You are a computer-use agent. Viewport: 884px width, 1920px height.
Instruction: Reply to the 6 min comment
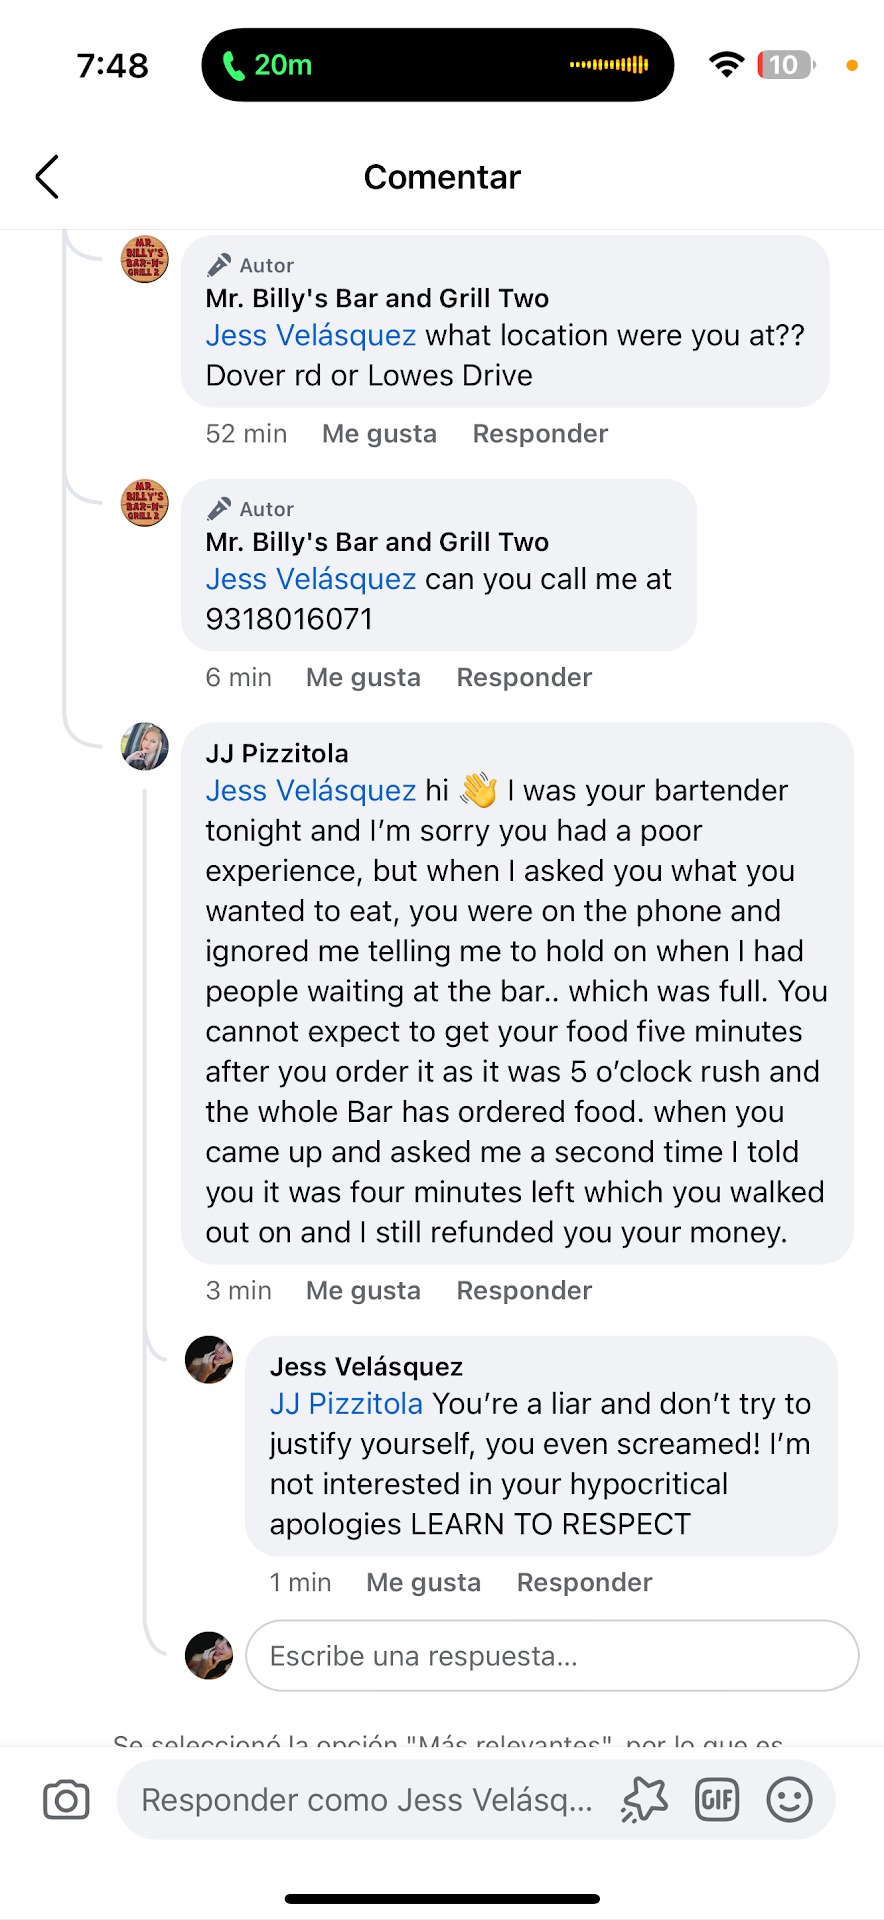(524, 678)
